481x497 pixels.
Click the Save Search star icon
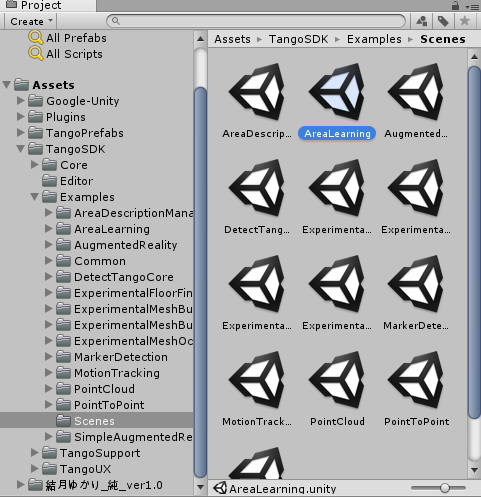(x=465, y=21)
